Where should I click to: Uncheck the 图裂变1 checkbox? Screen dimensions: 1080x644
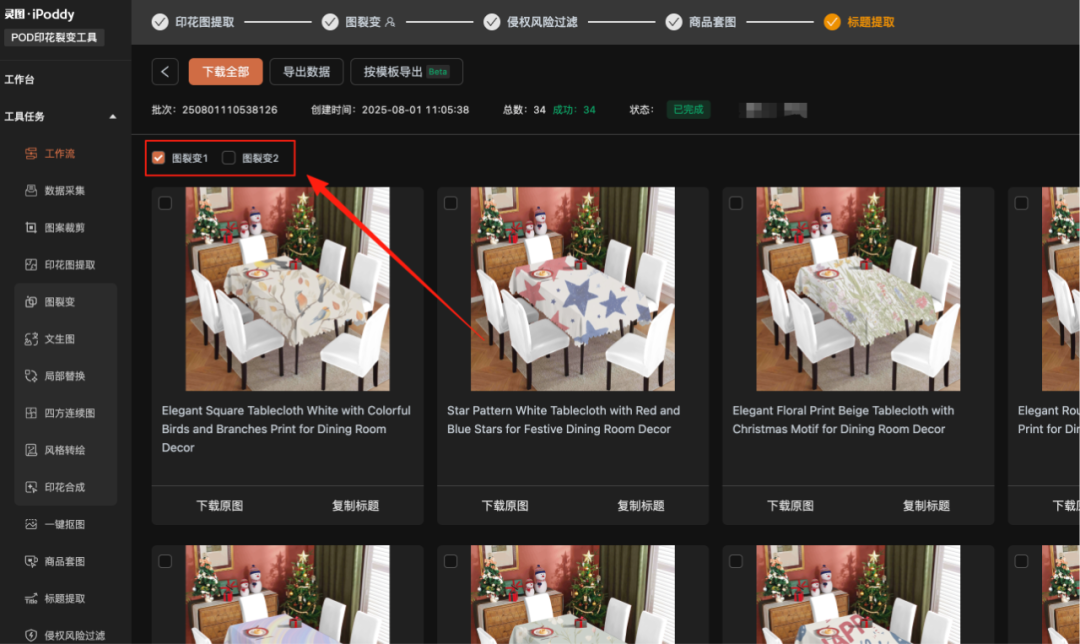[x=158, y=158]
